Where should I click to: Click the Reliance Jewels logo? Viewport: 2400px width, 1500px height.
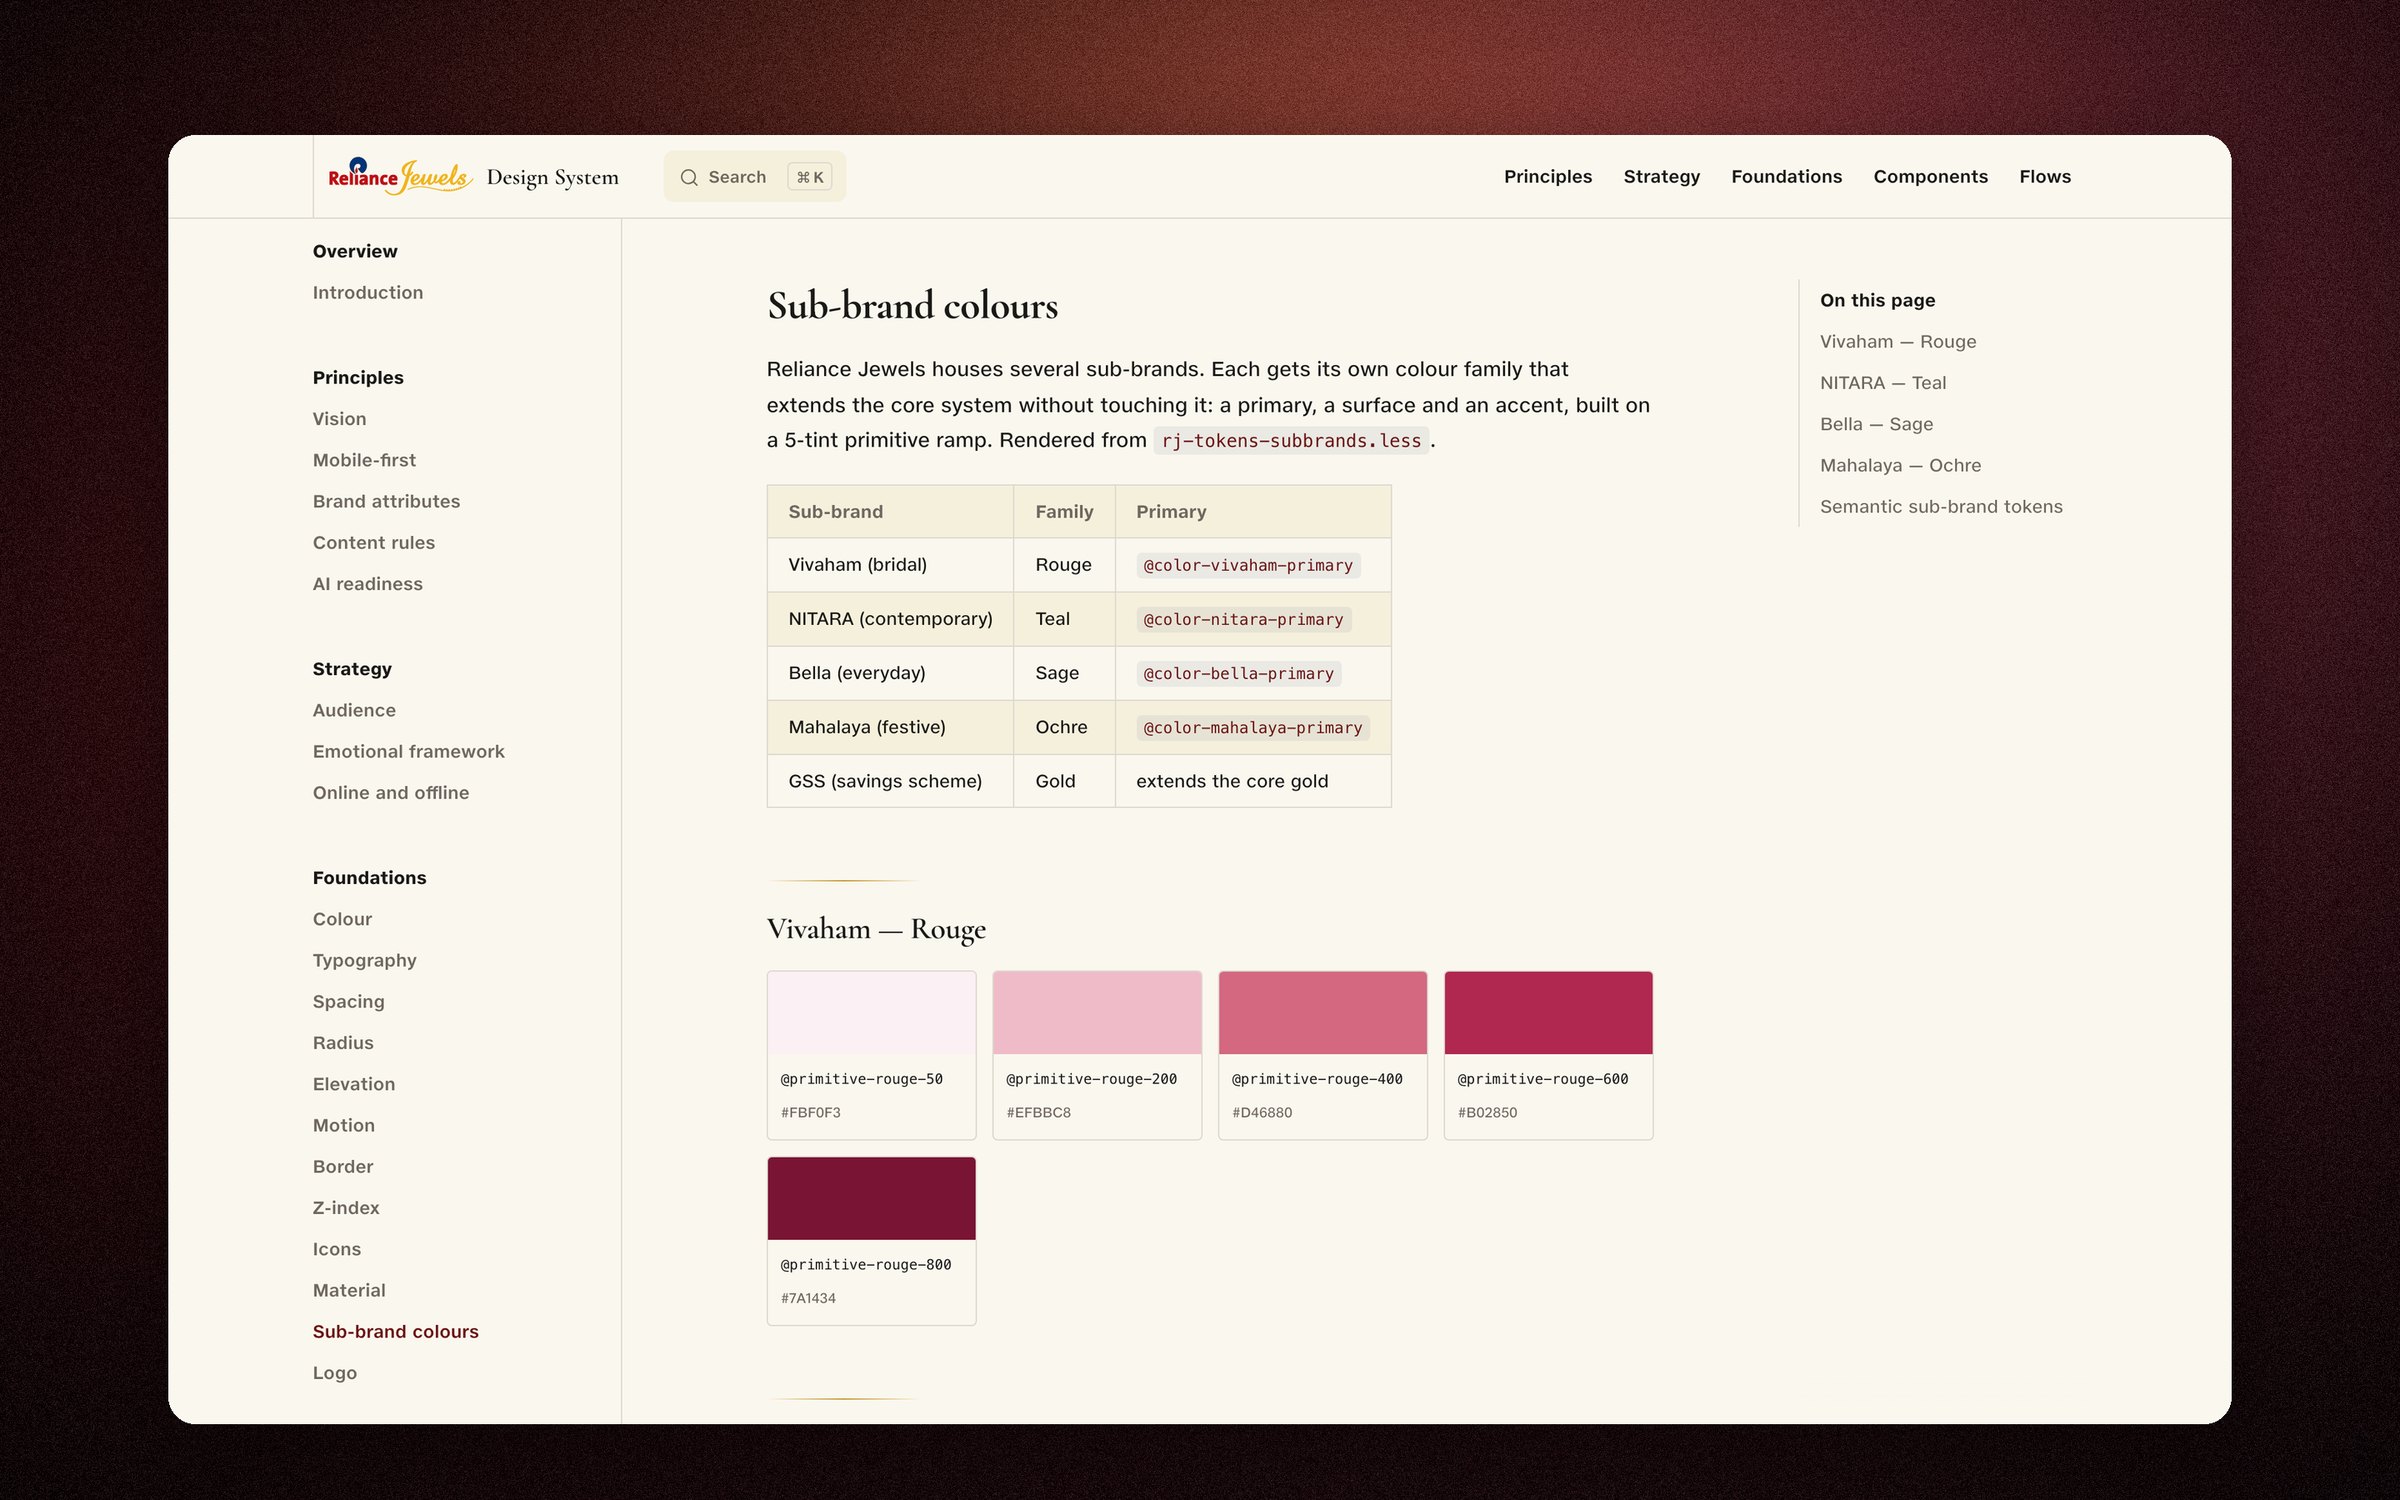(400, 176)
